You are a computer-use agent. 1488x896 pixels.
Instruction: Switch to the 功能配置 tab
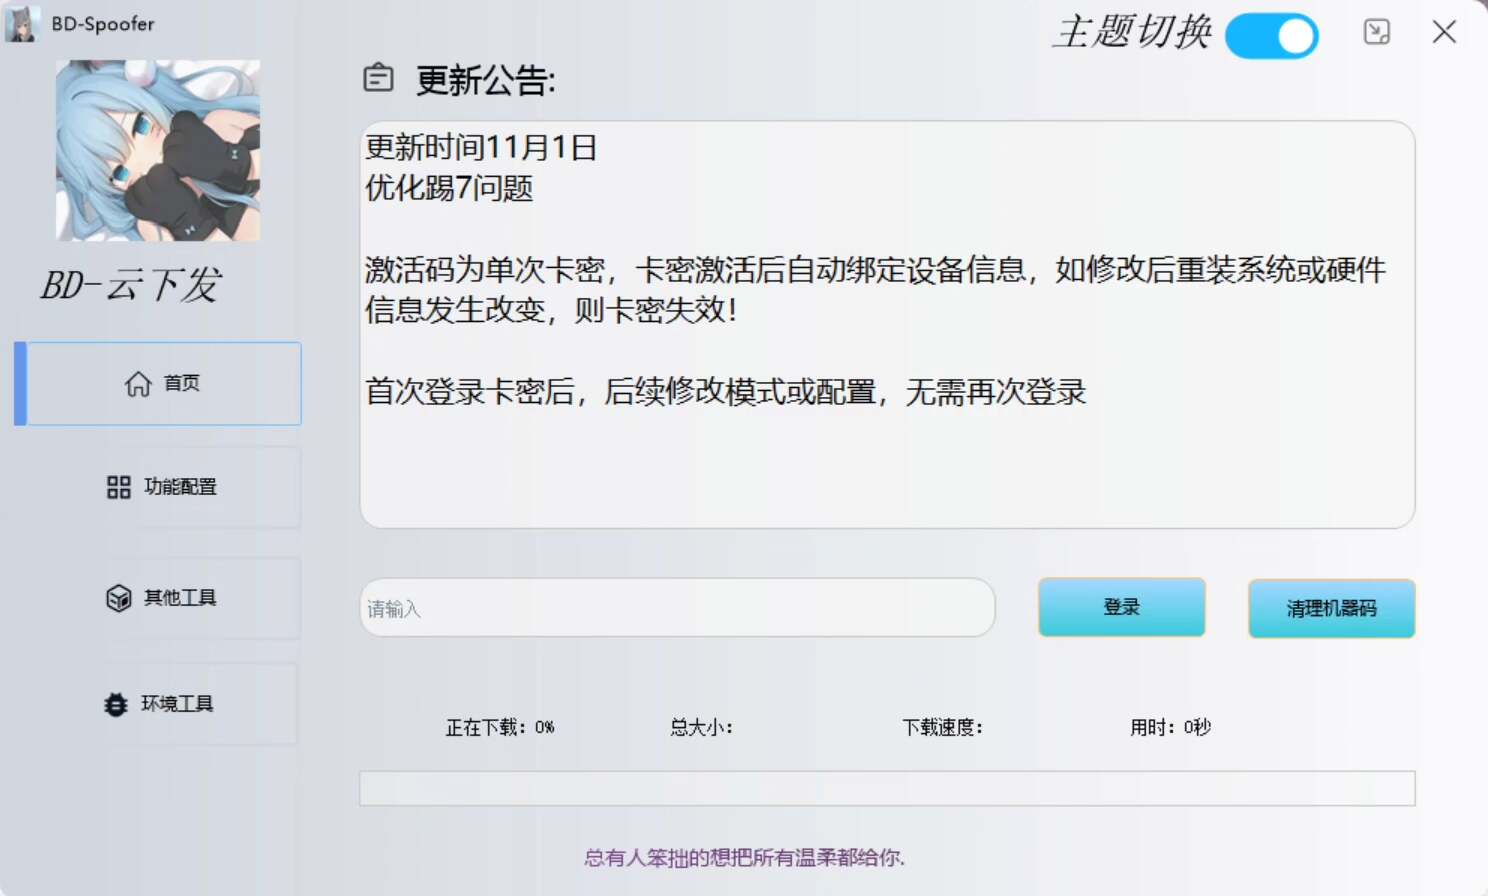tap(163, 487)
